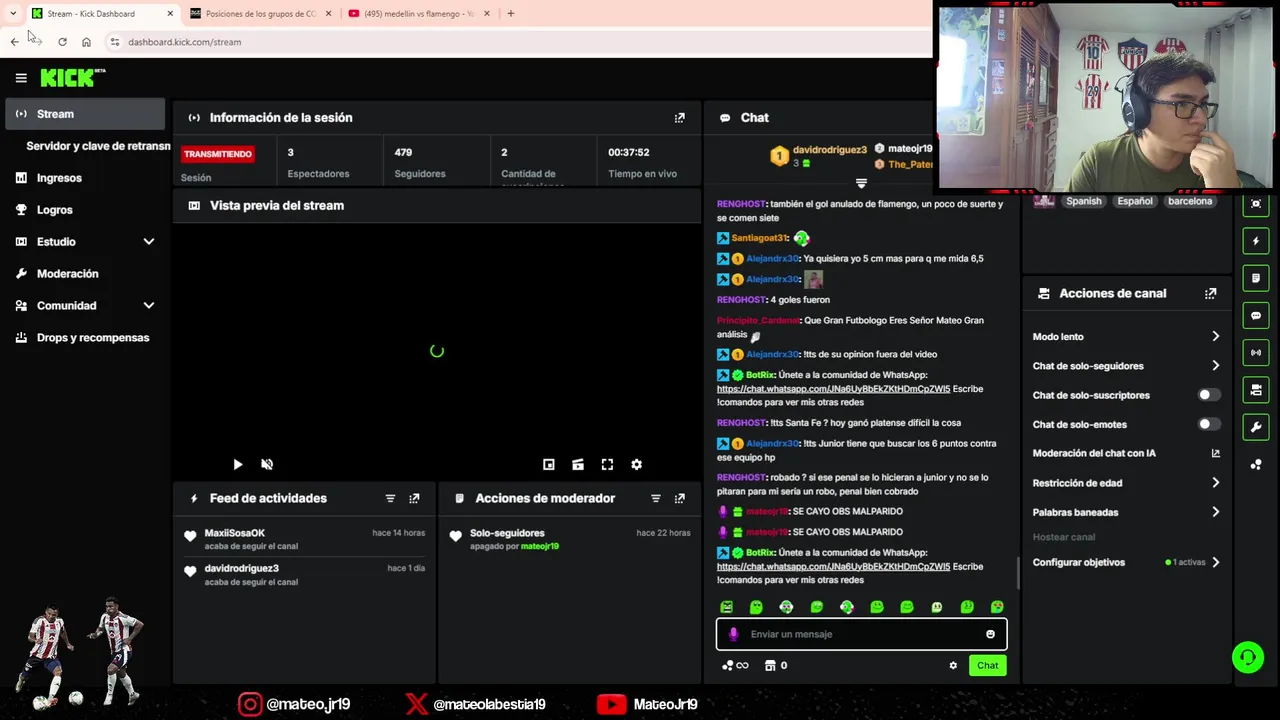This screenshot has width=1280, height=720.
Task: Enable picture-in-picture for stream preview
Action: click(549, 465)
